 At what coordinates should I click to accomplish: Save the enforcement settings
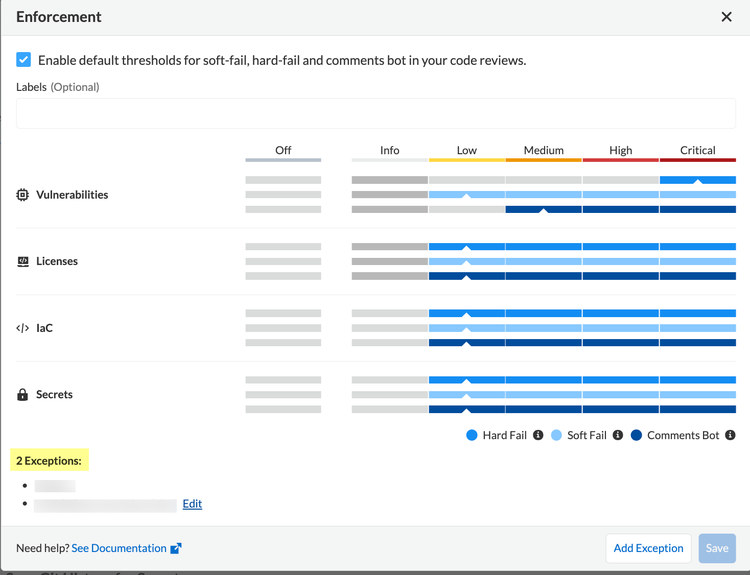pos(717,548)
